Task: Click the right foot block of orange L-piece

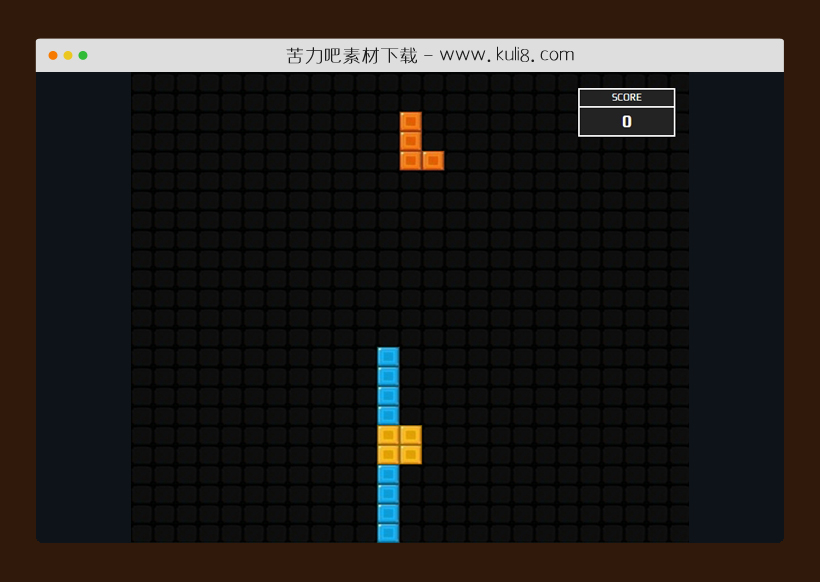Action: [x=433, y=160]
